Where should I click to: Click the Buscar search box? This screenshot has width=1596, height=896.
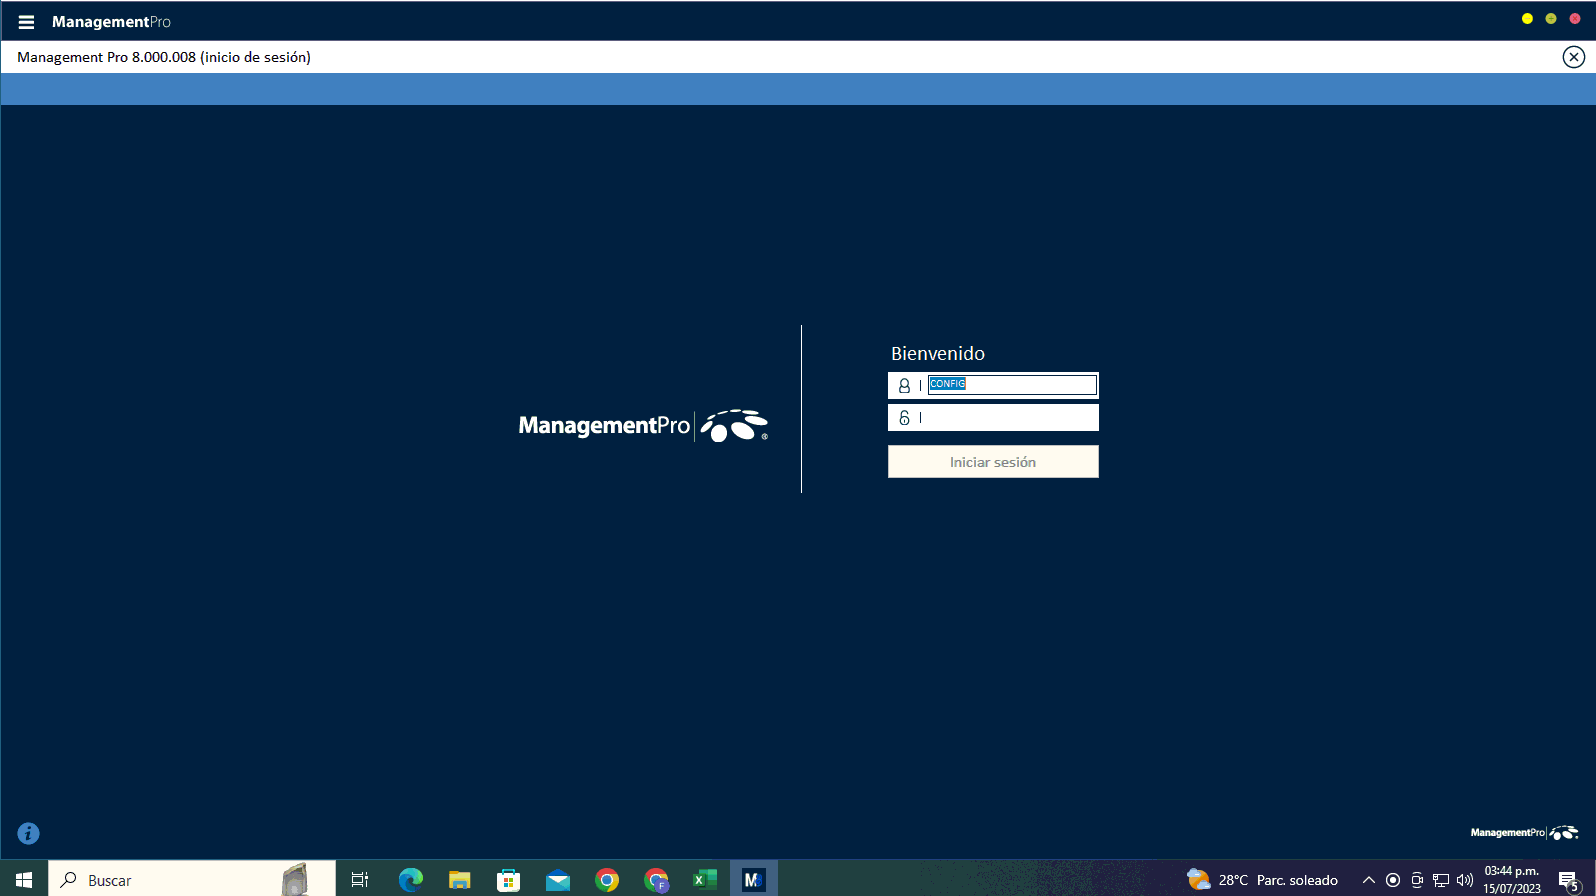180,880
